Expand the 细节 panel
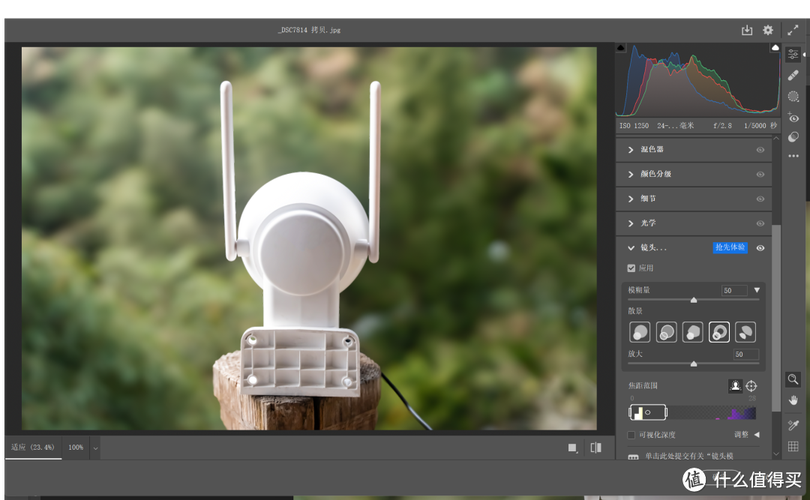 click(631, 199)
